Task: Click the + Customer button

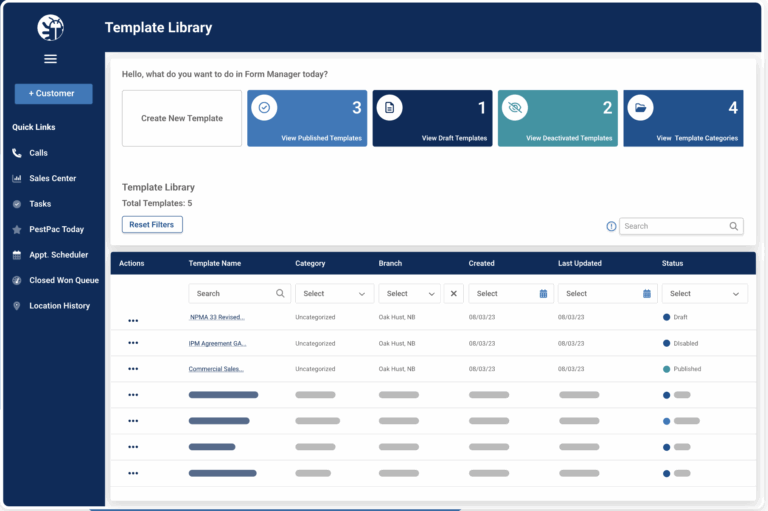Action: tap(53, 93)
